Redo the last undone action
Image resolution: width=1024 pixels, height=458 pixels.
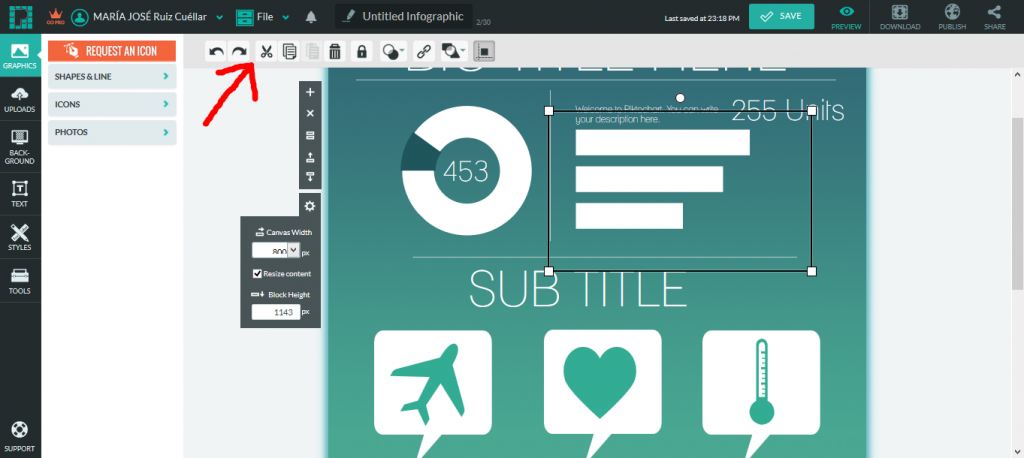click(x=239, y=51)
